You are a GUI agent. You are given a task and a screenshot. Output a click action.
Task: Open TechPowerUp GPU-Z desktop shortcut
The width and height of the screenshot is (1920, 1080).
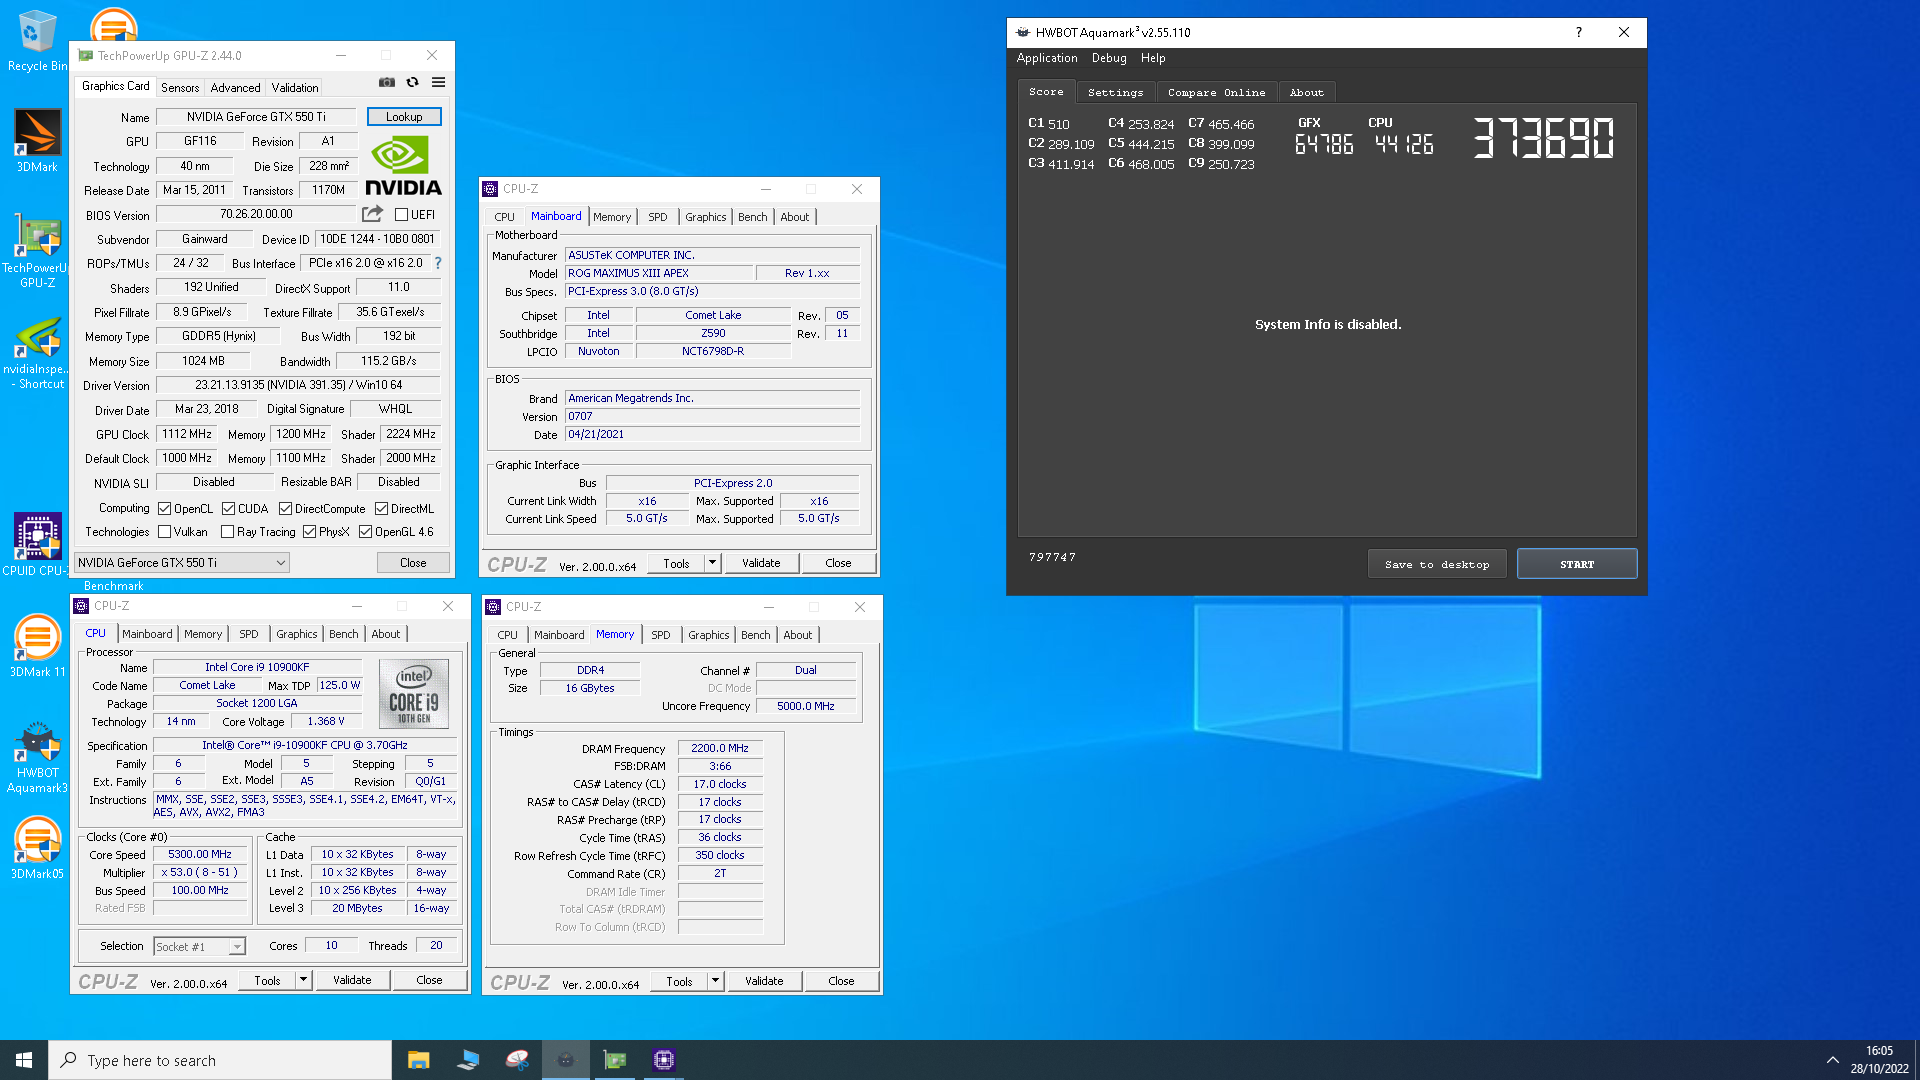[37, 252]
